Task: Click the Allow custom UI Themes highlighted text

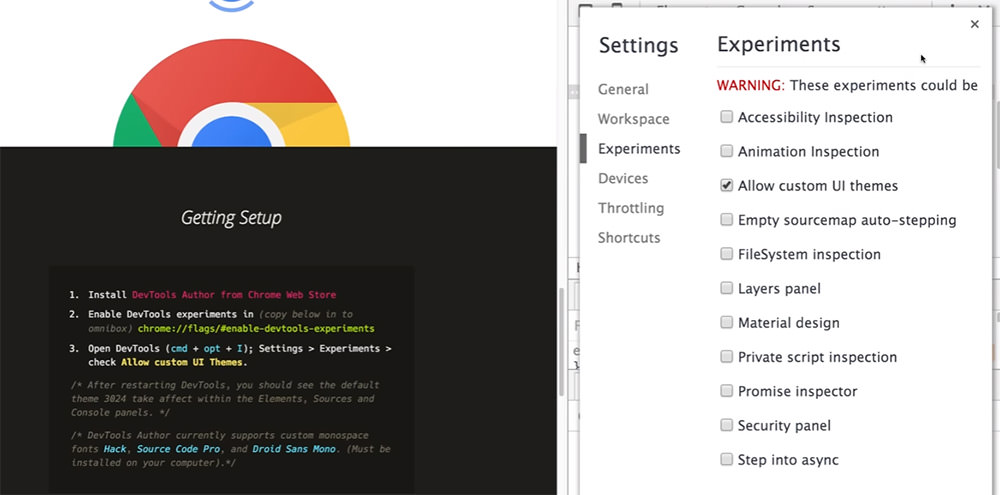Action: tap(182, 362)
